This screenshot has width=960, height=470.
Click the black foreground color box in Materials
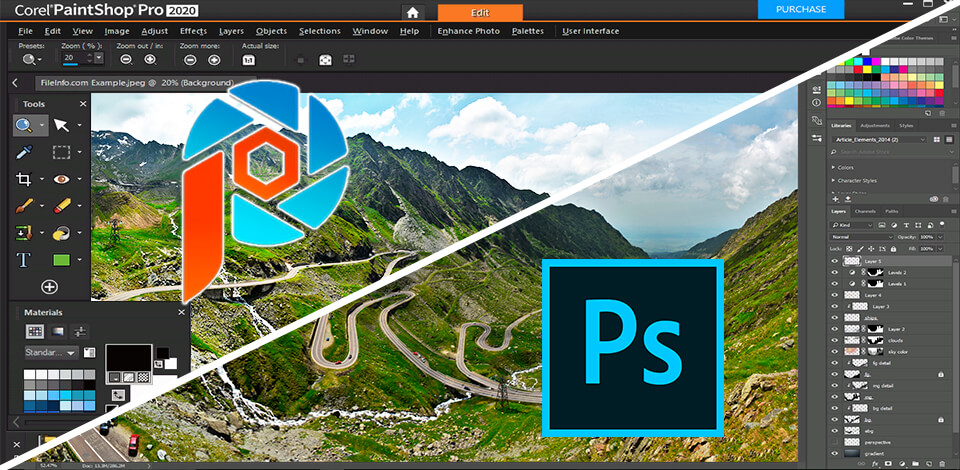[129, 357]
